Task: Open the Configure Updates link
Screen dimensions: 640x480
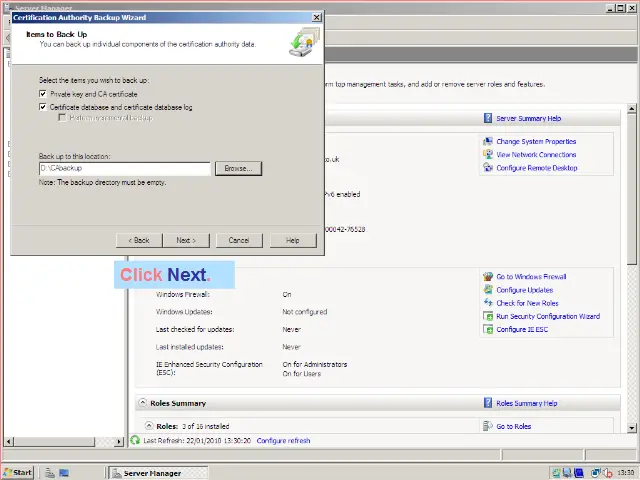Action: (524, 290)
